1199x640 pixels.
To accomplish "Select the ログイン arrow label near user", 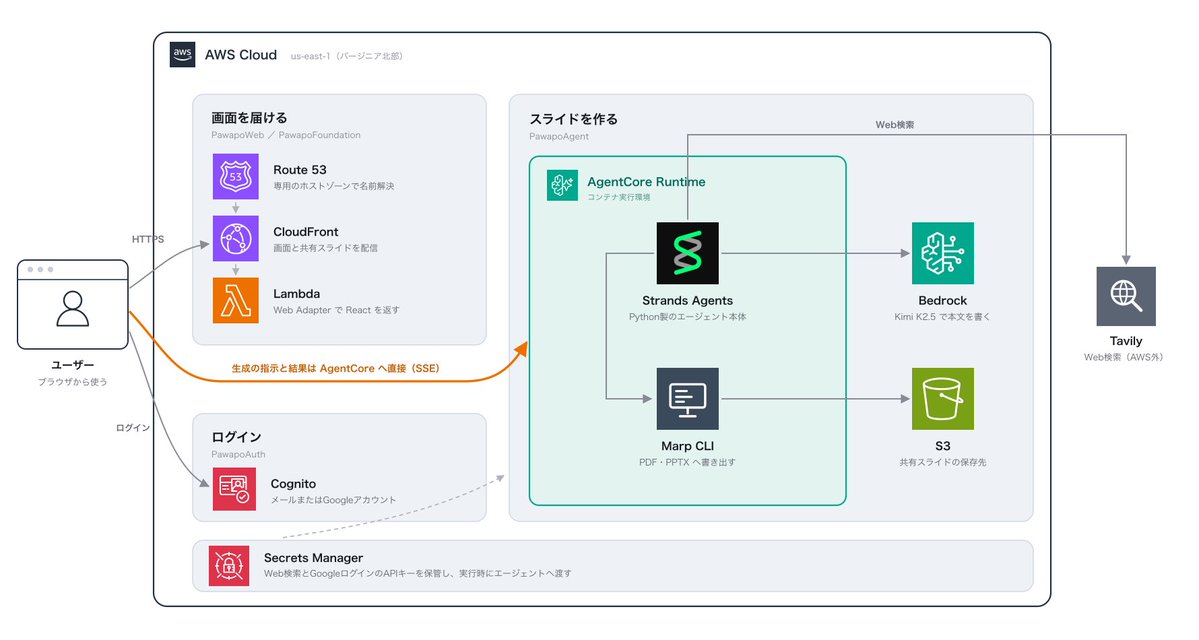I will click(133, 428).
